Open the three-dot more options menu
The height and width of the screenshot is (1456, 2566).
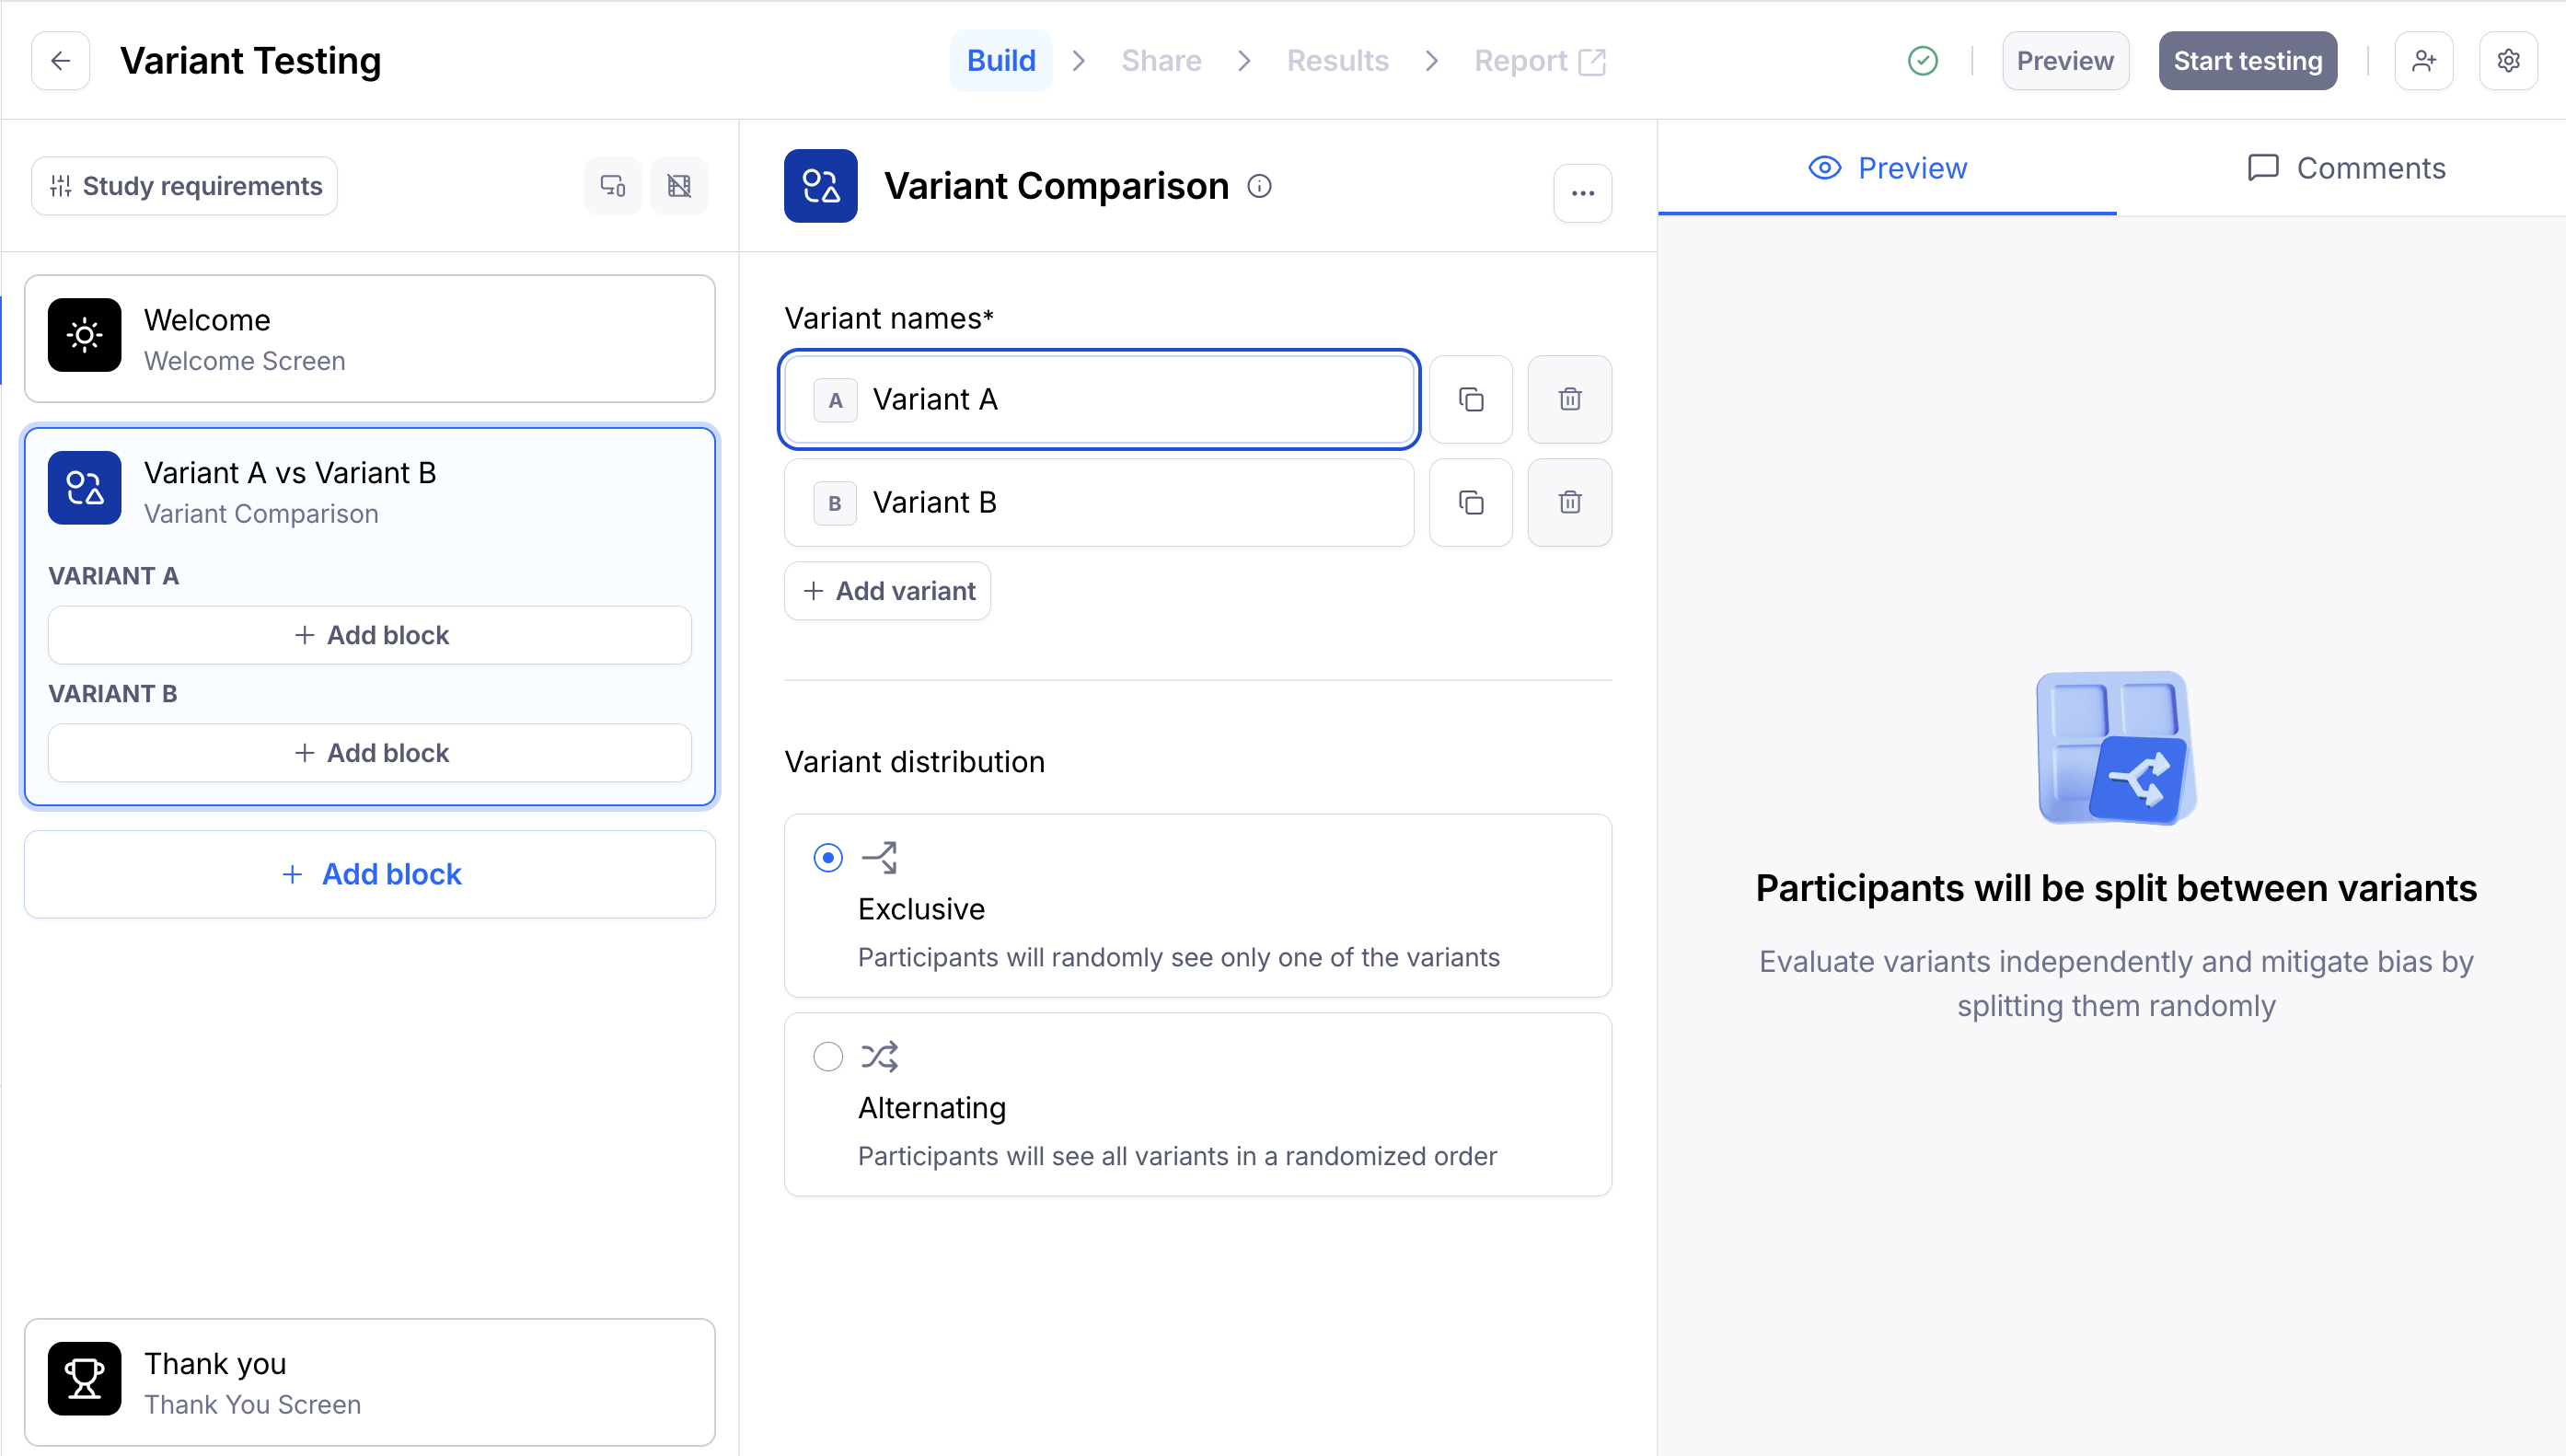1582,193
